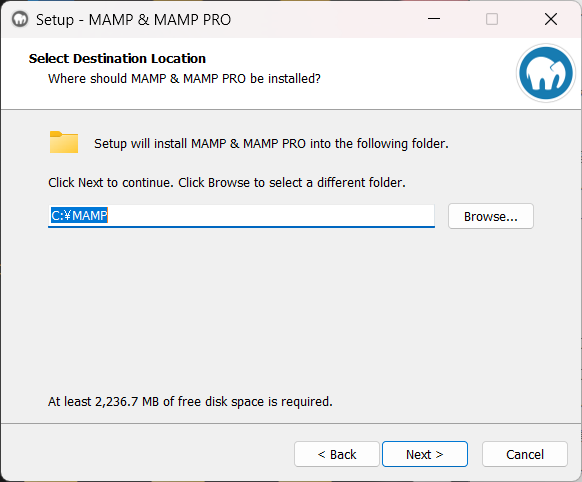Click the blue MAMP elephant logo
Screen dimensions: 582x482
tap(546, 73)
